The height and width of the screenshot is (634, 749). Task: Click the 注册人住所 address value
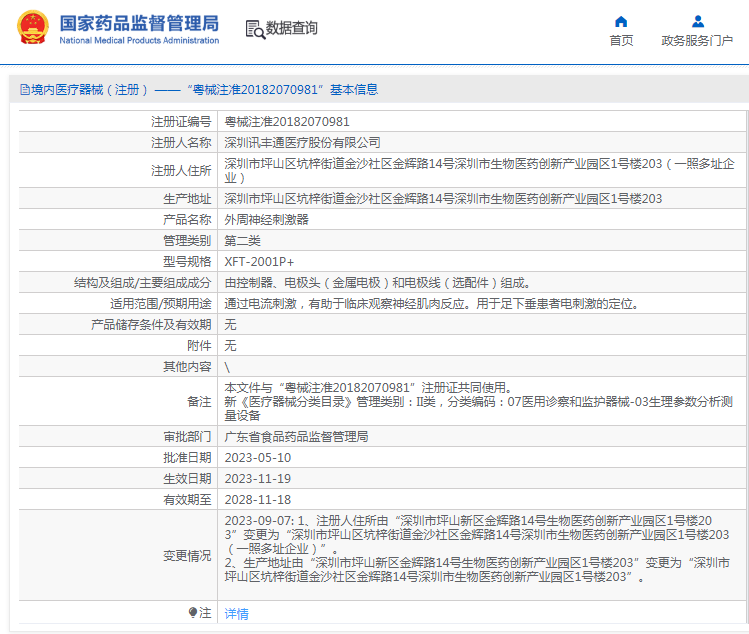pos(479,171)
